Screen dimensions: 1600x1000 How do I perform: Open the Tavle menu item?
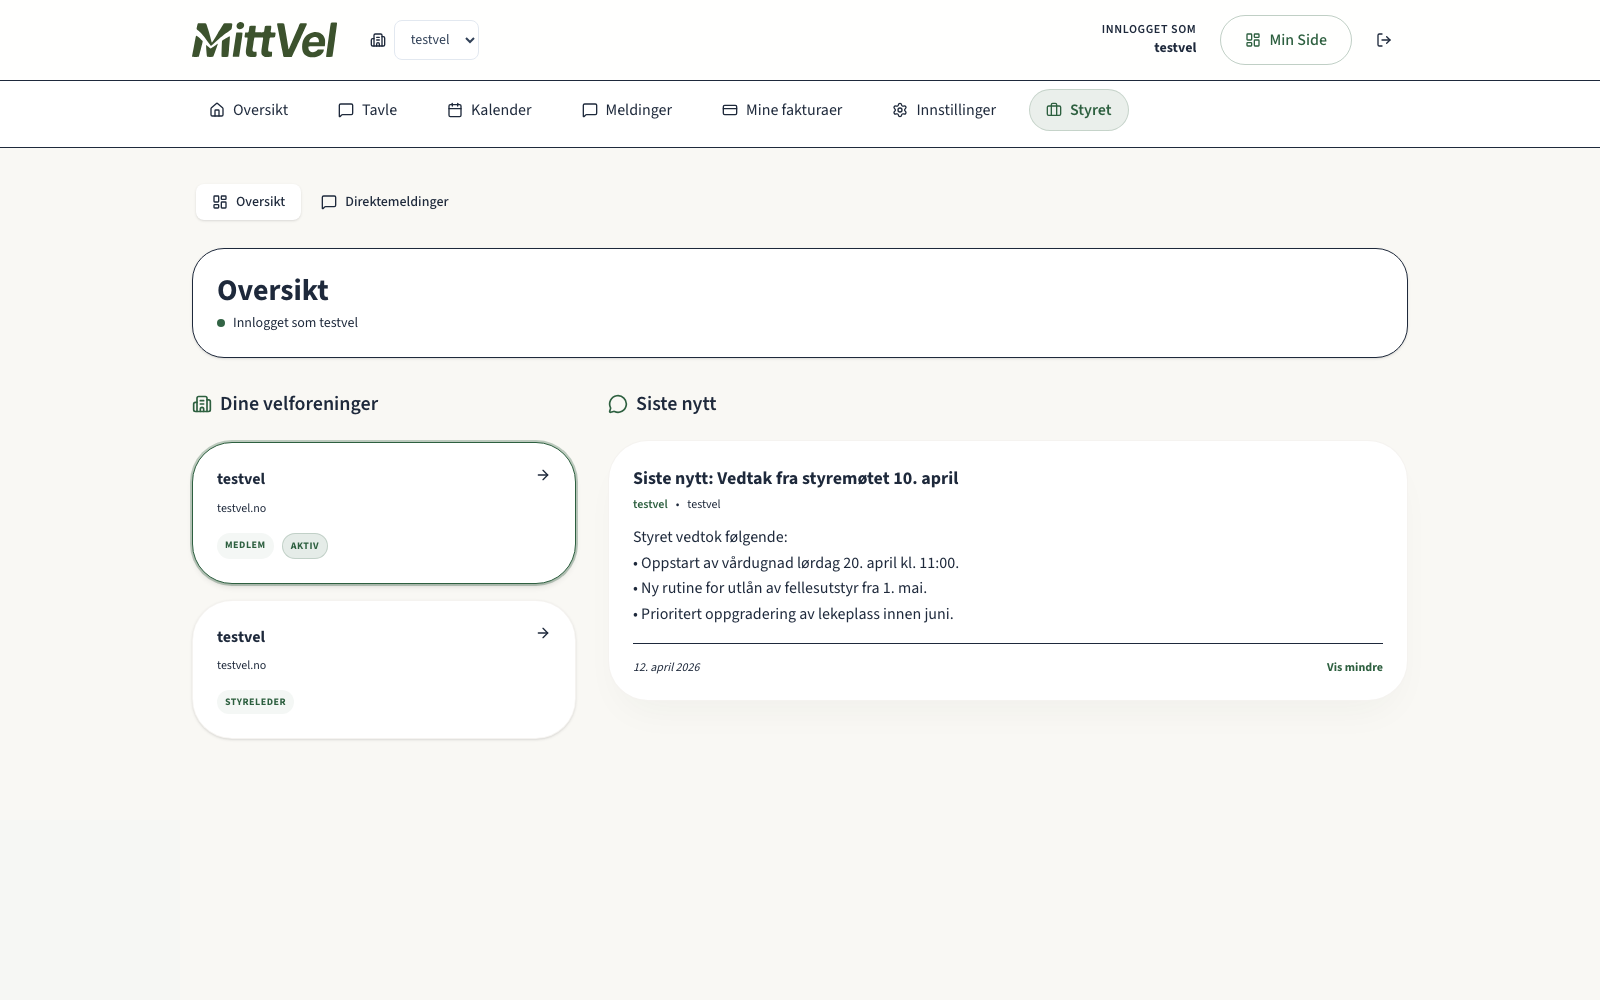pos(368,110)
